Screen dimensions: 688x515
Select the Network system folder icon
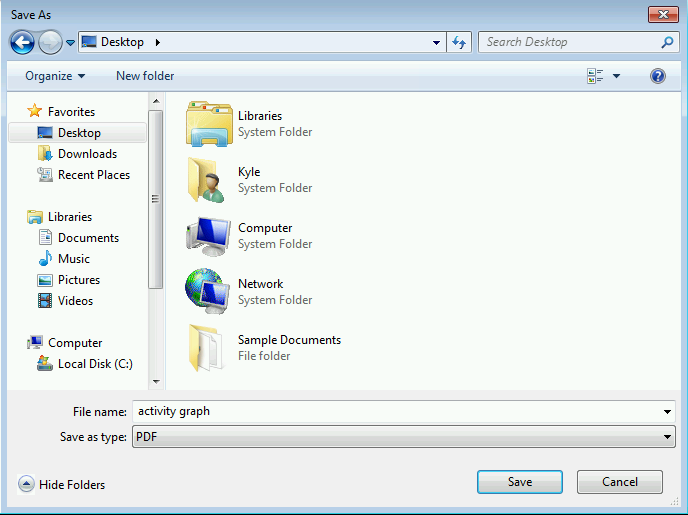click(208, 291)
